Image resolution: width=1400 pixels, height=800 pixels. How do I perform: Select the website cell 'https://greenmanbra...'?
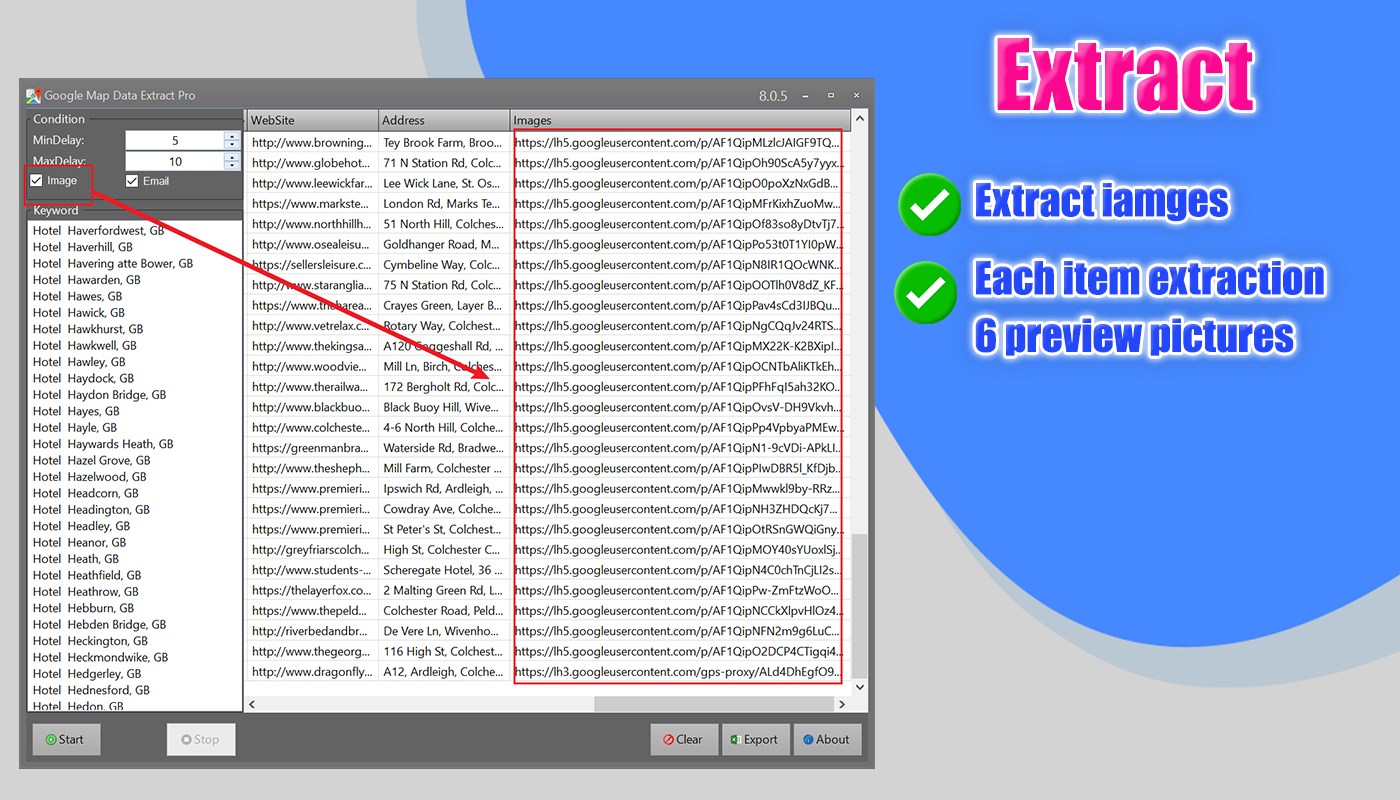pyautogui.click(x=312, y=448)
